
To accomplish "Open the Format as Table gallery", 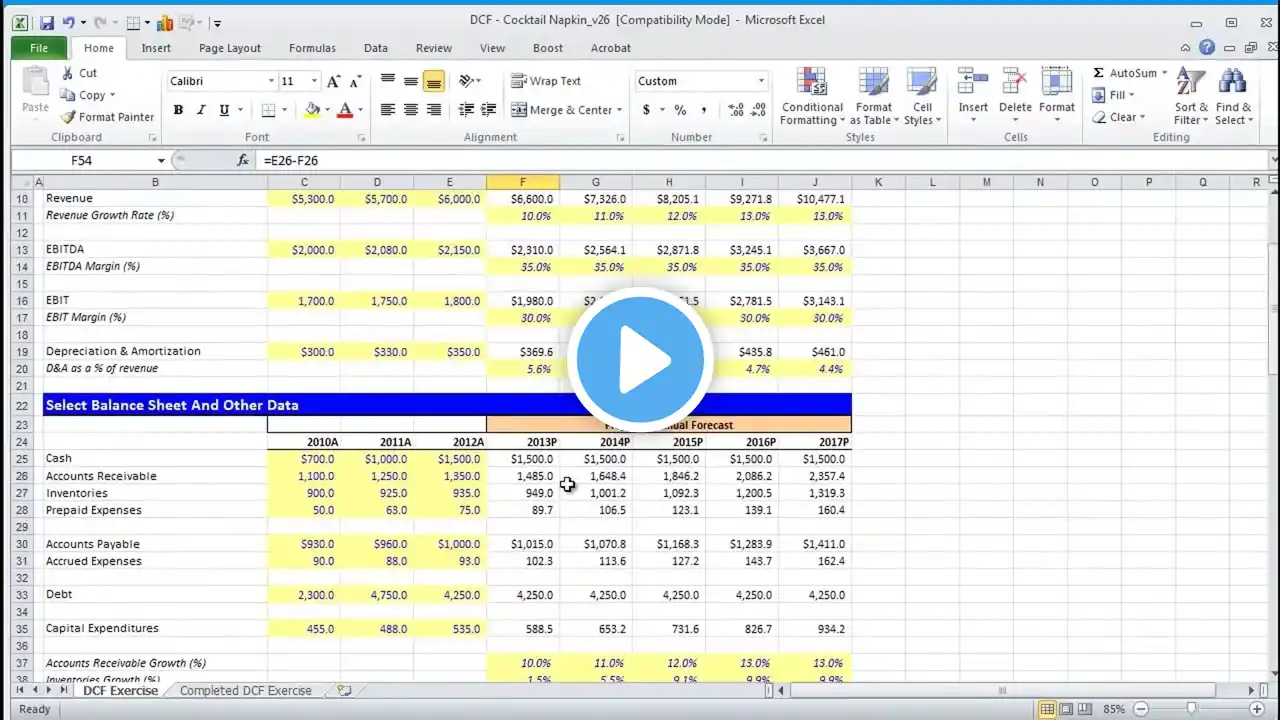I will point(873,96).
